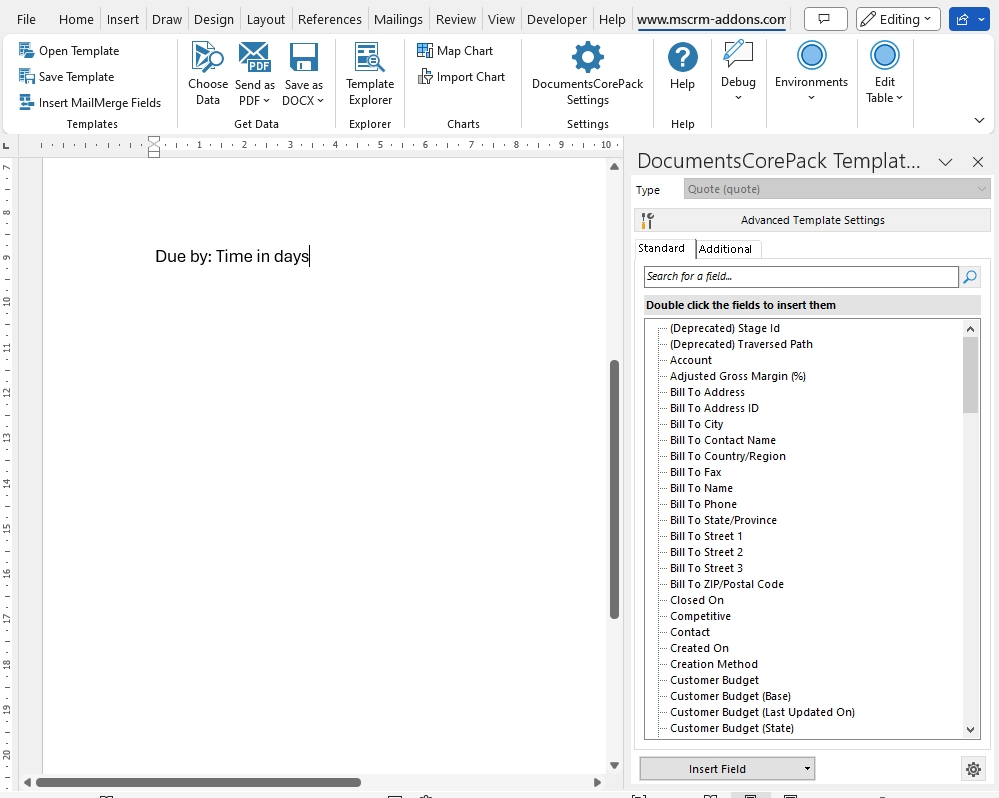
Task: Click Advanced Template Settings button
Action: tap(812, 220)
